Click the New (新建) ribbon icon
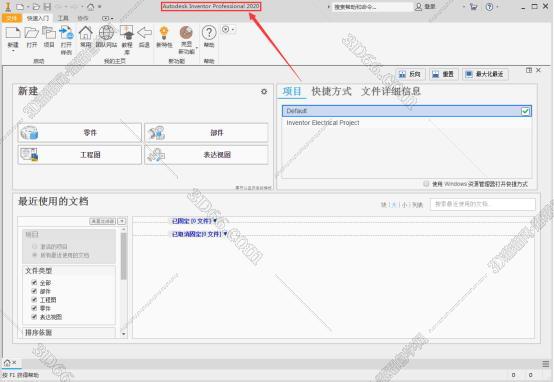 tap(13, 34)
